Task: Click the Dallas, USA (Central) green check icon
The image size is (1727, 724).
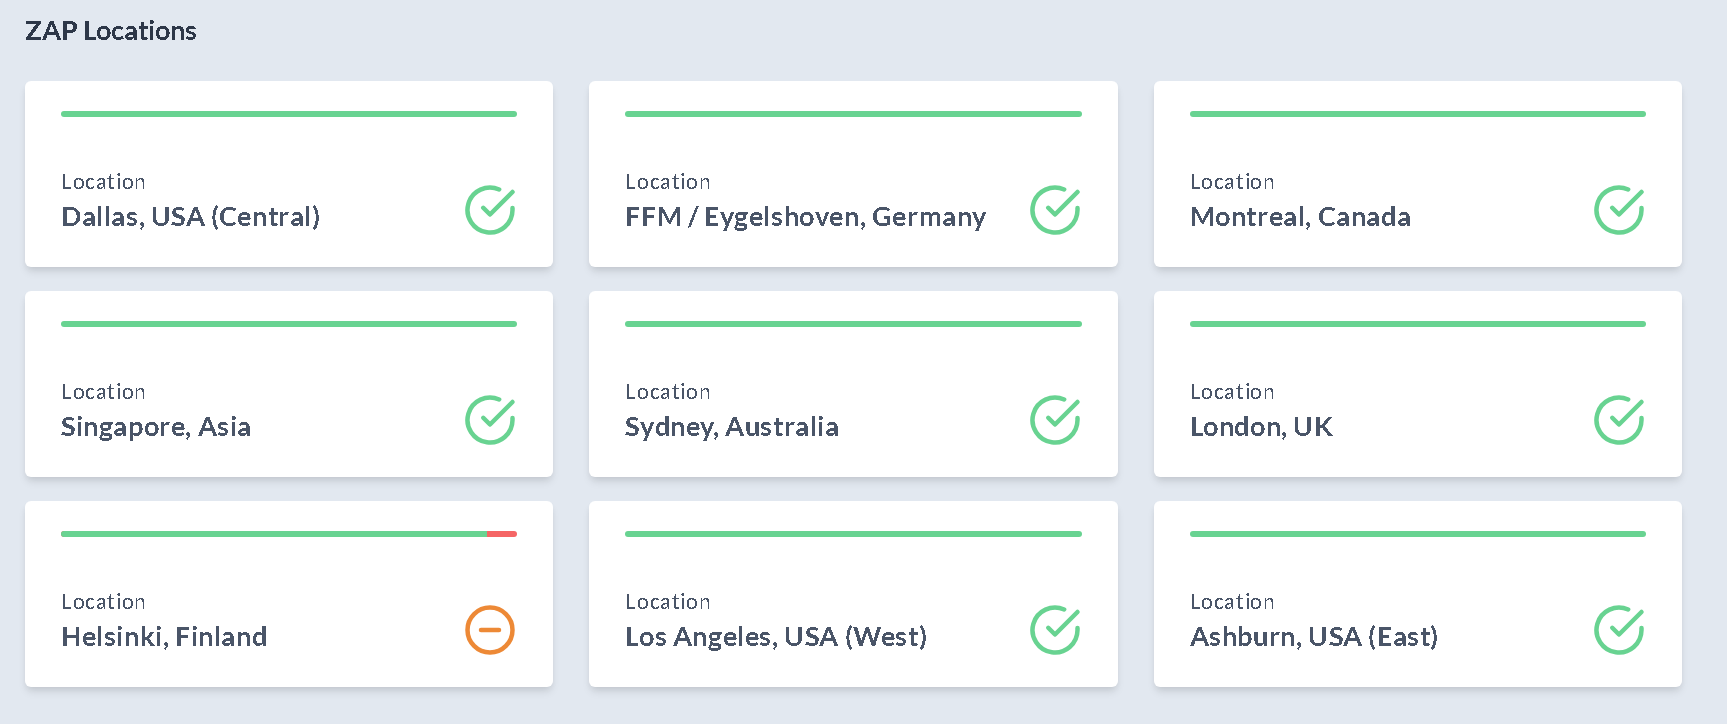Action: (490, 210)
